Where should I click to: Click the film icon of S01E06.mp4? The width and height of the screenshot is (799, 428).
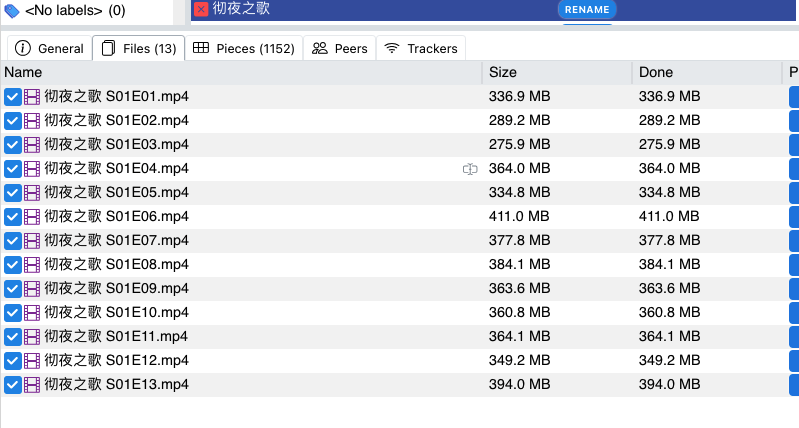32,216
